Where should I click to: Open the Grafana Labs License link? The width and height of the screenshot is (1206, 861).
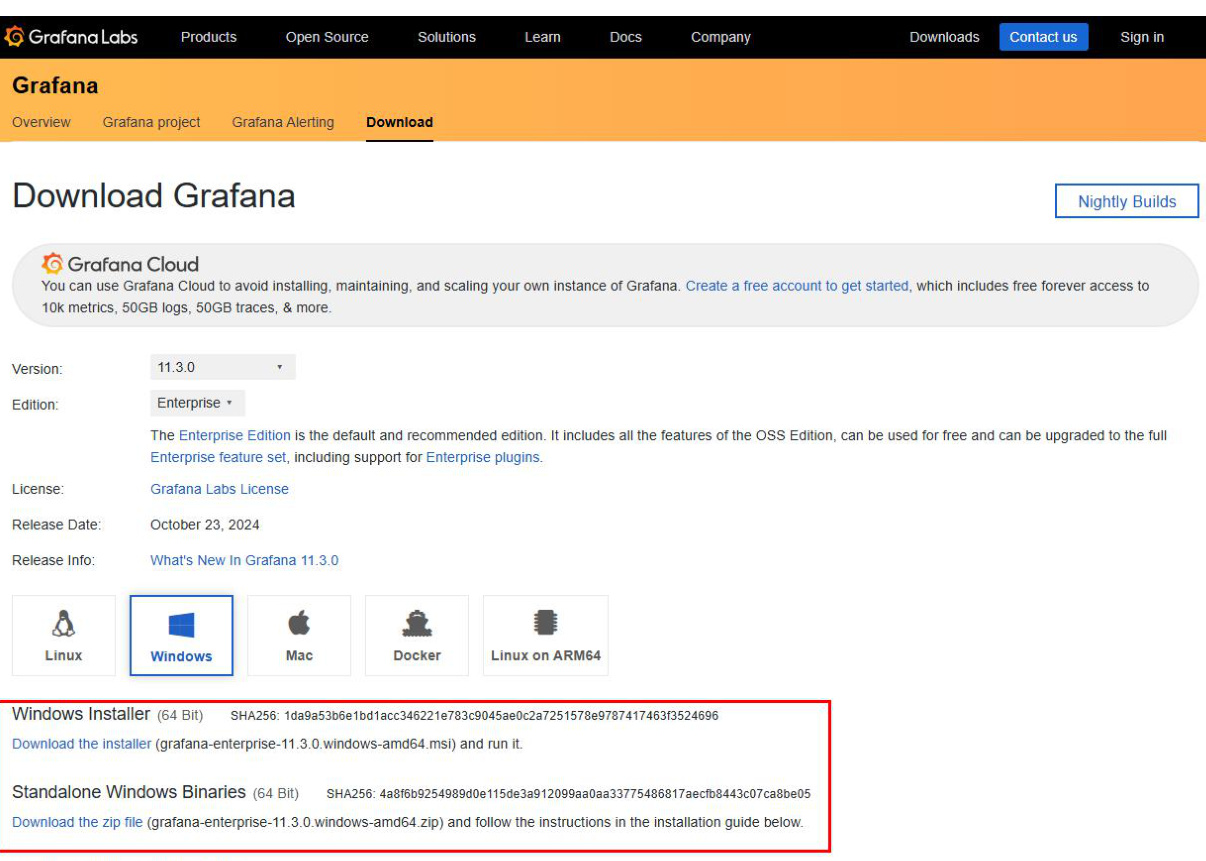(219, 489)
